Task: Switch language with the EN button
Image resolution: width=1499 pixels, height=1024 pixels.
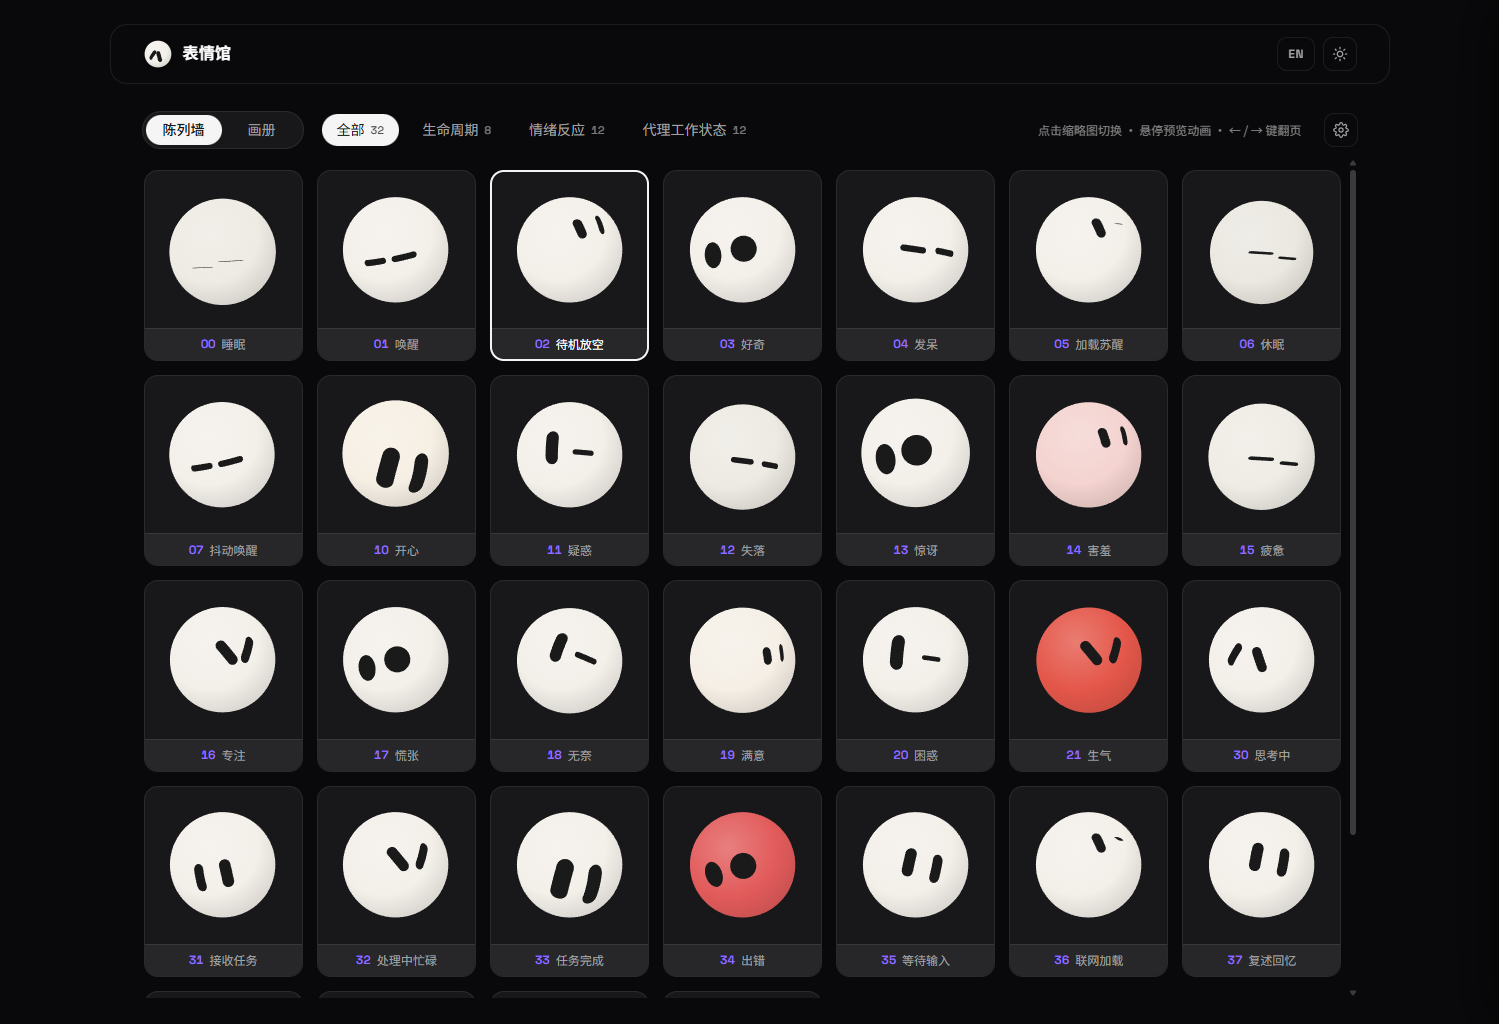Action: coord(1296,54)
